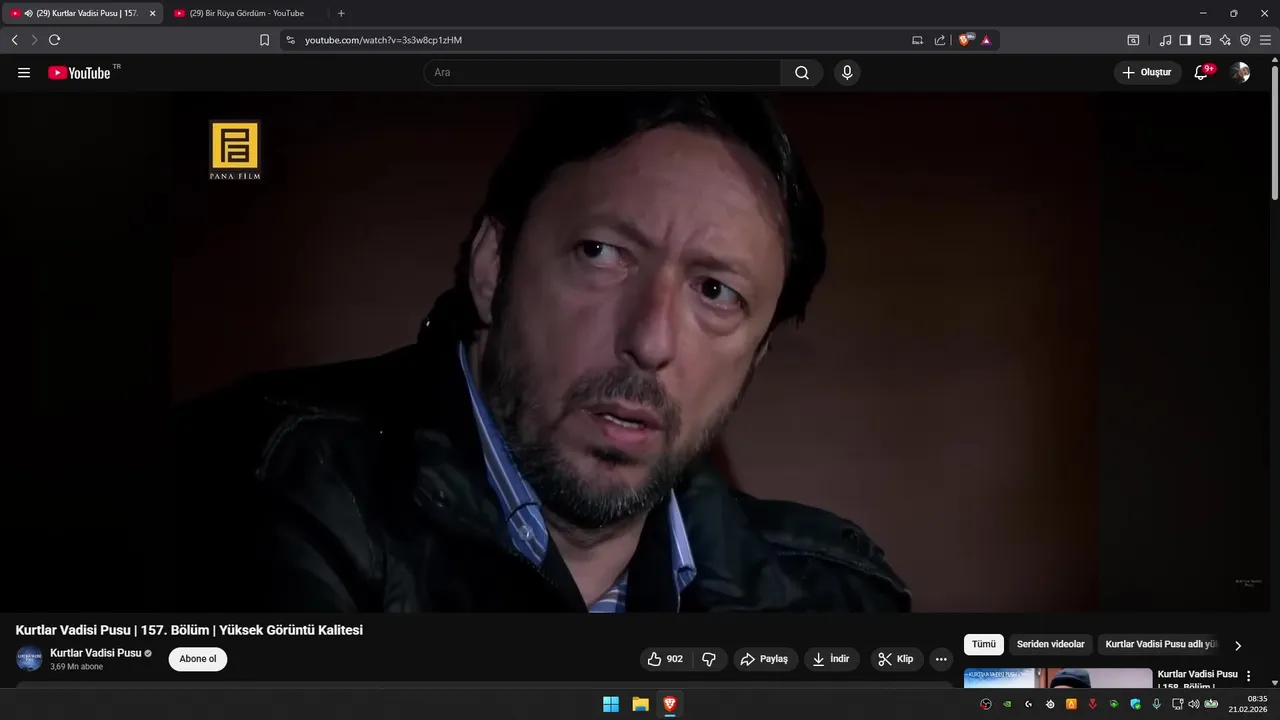Close the Kurtlar Vadisi Pusu tab
The image size is (1280, 720).
click(x=152, y=13)
